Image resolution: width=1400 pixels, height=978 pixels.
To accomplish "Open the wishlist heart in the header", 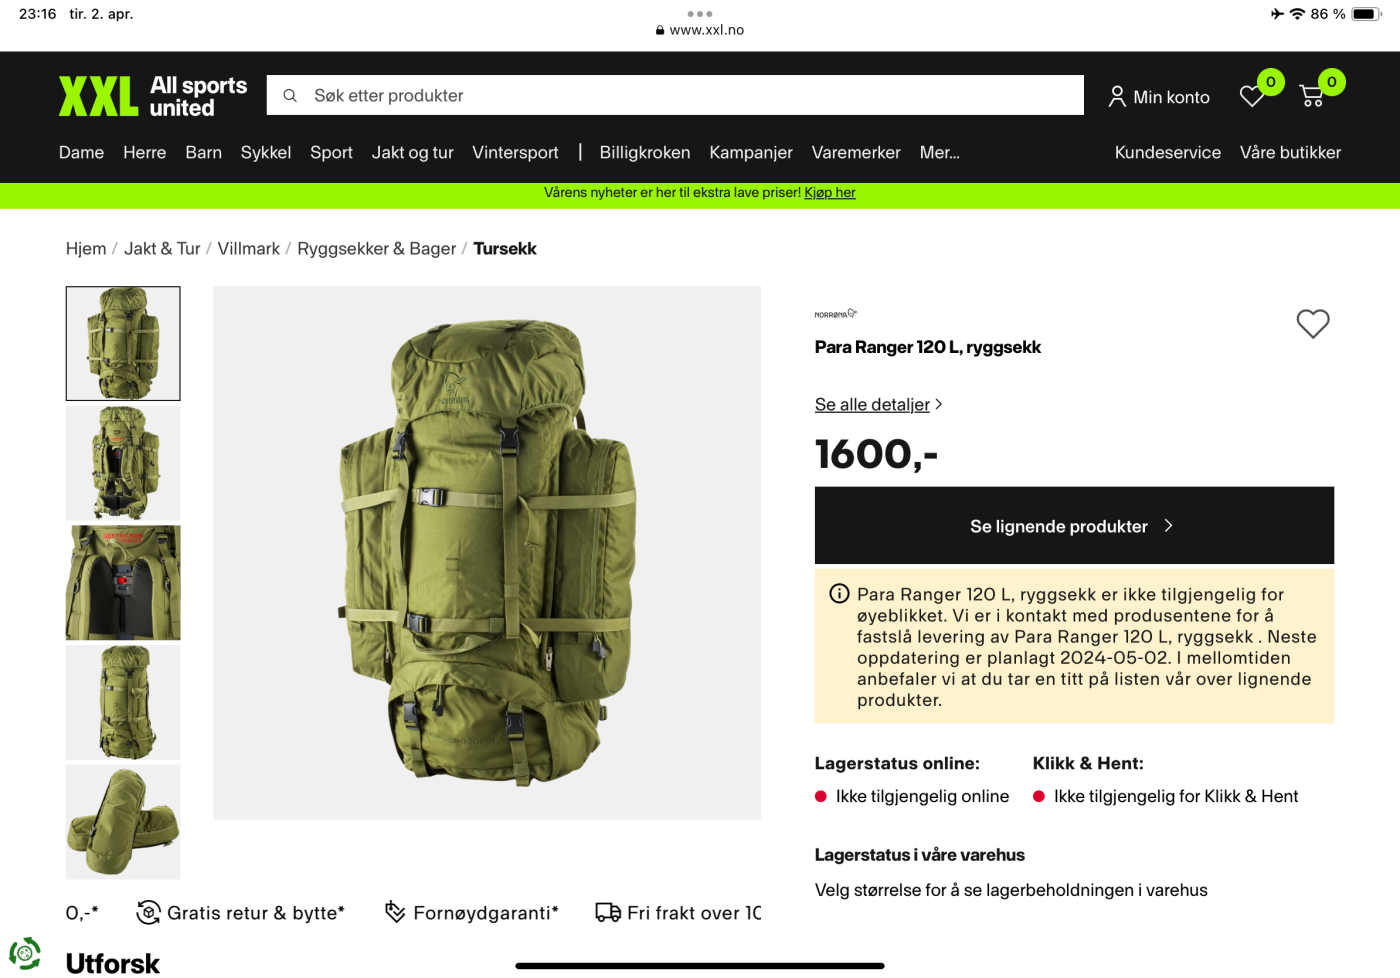I will (1251, 96).
